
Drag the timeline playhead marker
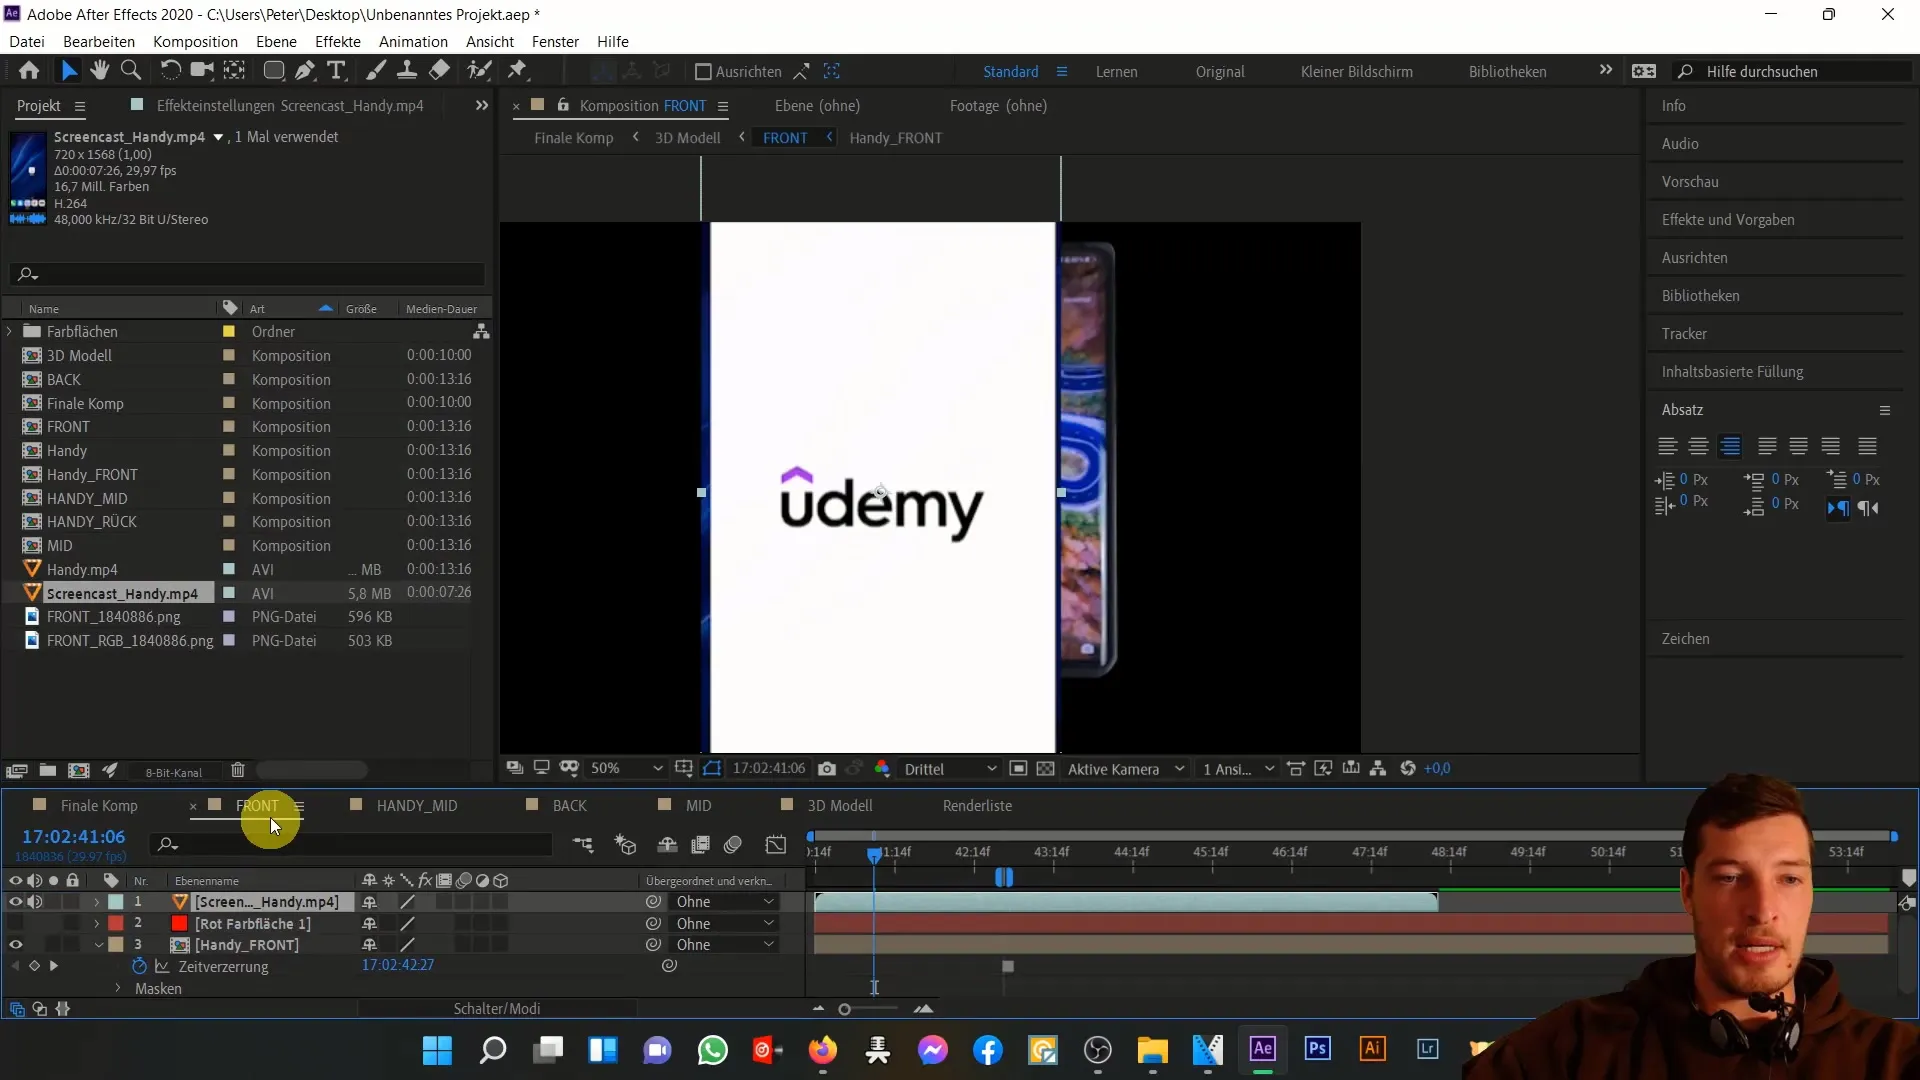point(876,852)
